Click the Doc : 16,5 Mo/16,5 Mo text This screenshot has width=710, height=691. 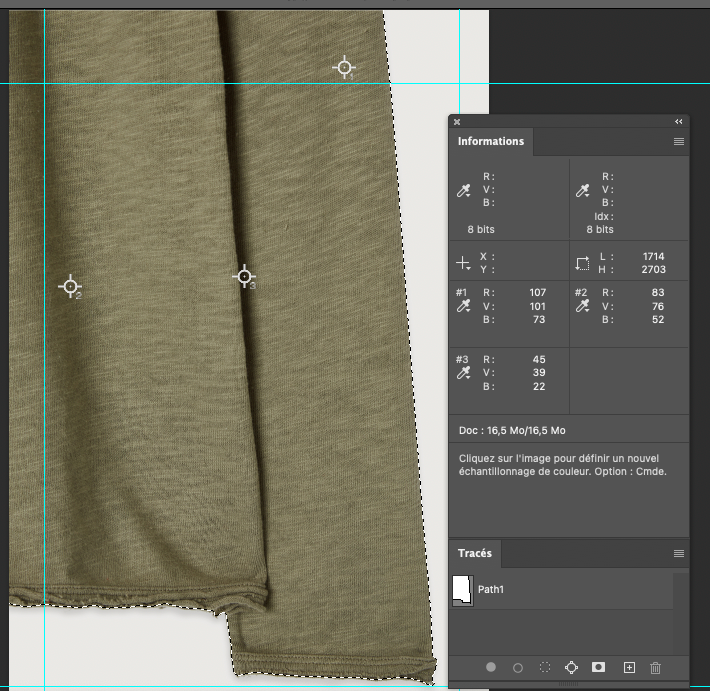pos(512,431)
